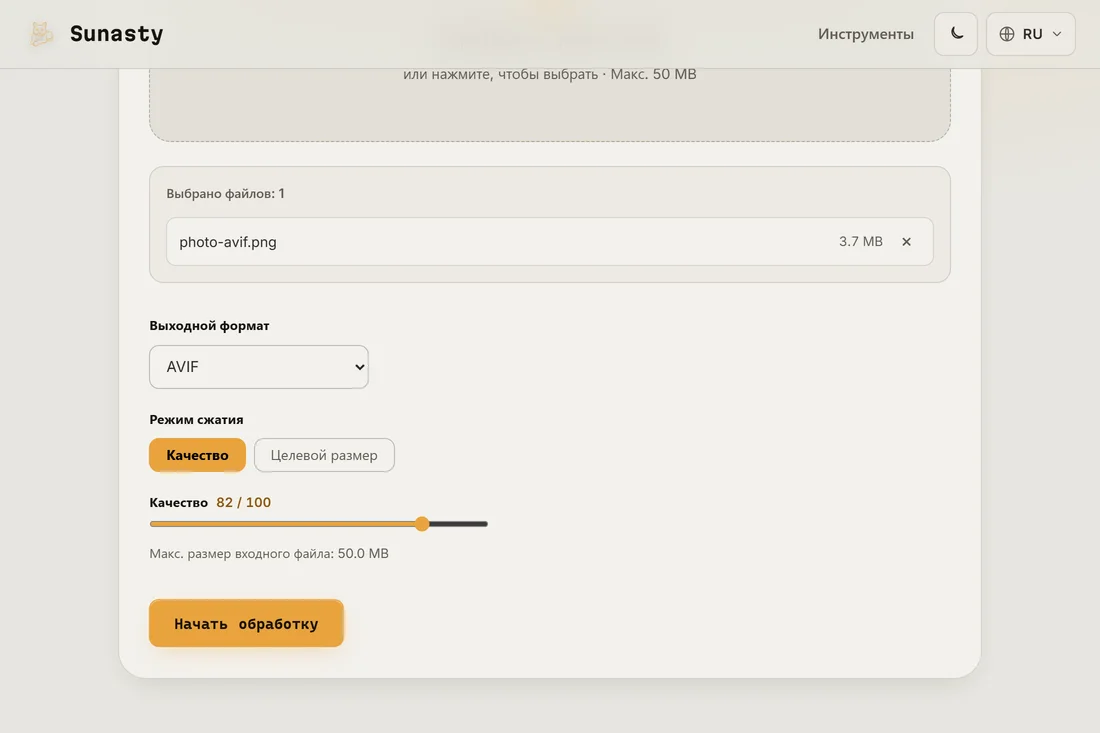1100x733 pixels.
Task: Click the globe language icon
Action: click(x=1007, y=34)
